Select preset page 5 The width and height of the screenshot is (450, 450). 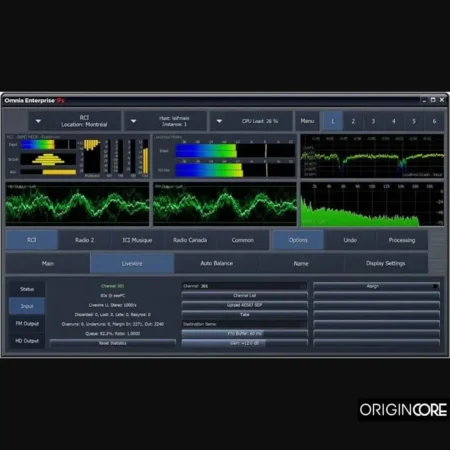(x=414, y=121)
